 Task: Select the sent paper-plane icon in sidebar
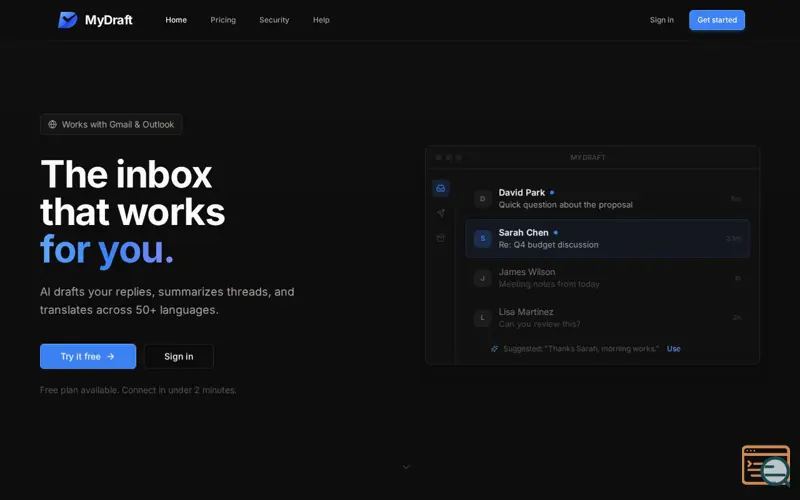(440, 213)
